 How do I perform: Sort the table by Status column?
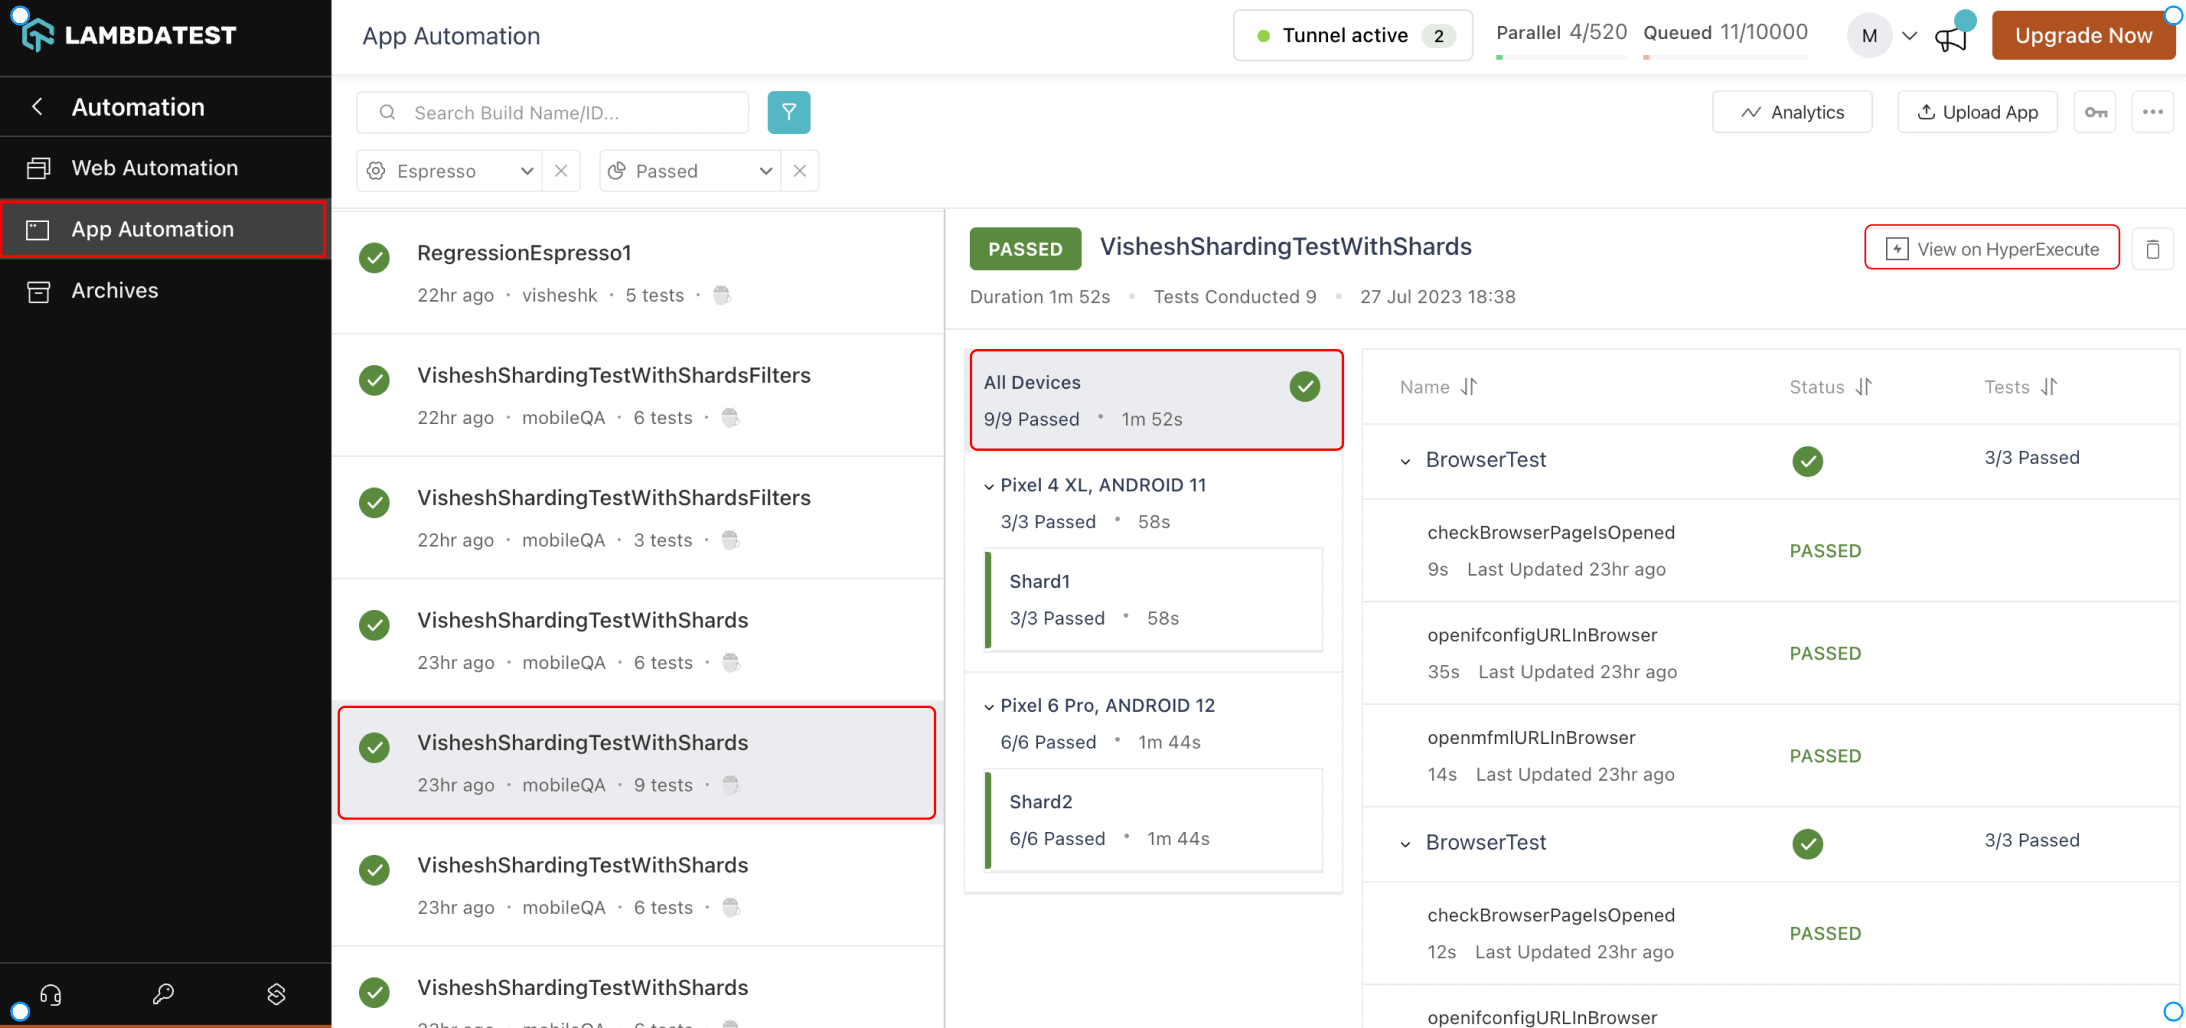(x=1863, y=387)
